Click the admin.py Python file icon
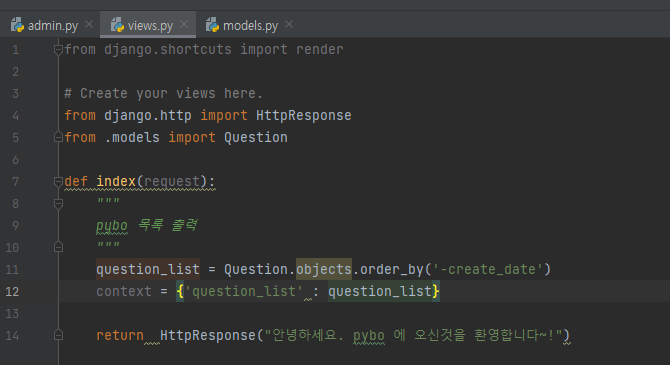 click(18, 25)
